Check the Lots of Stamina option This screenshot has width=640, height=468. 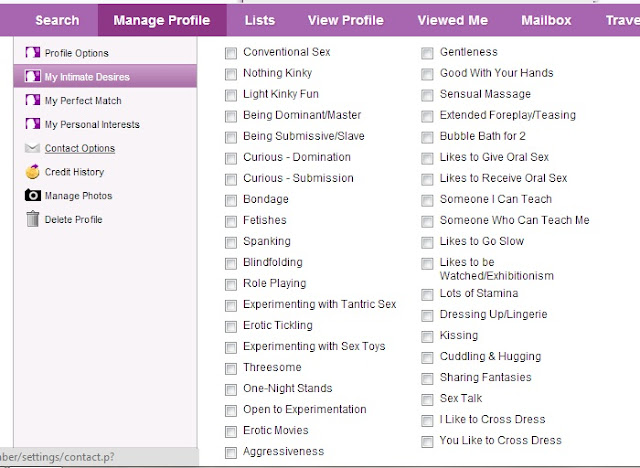[428, 295]
